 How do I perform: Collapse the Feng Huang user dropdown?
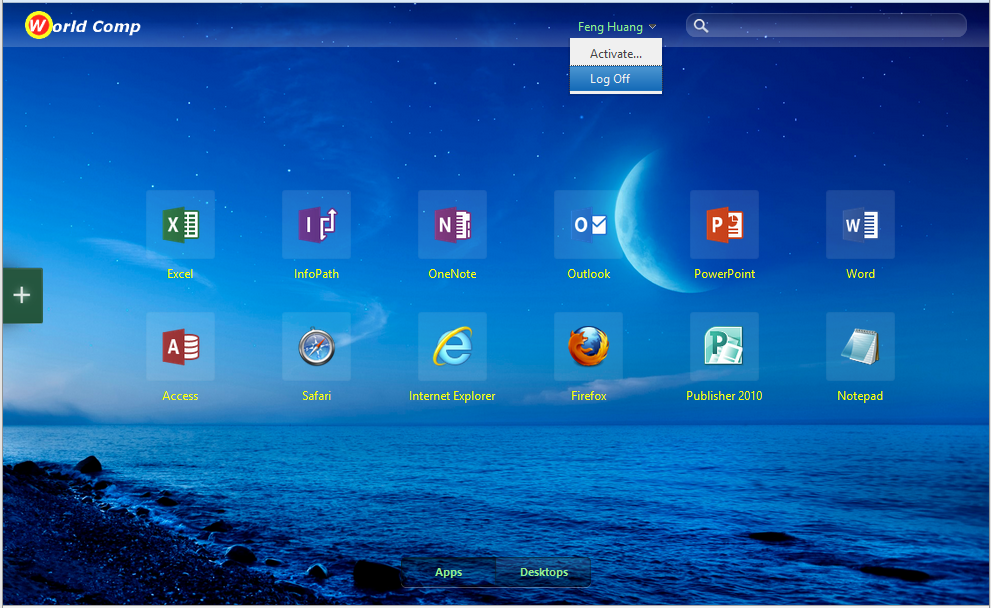(616, 27)
